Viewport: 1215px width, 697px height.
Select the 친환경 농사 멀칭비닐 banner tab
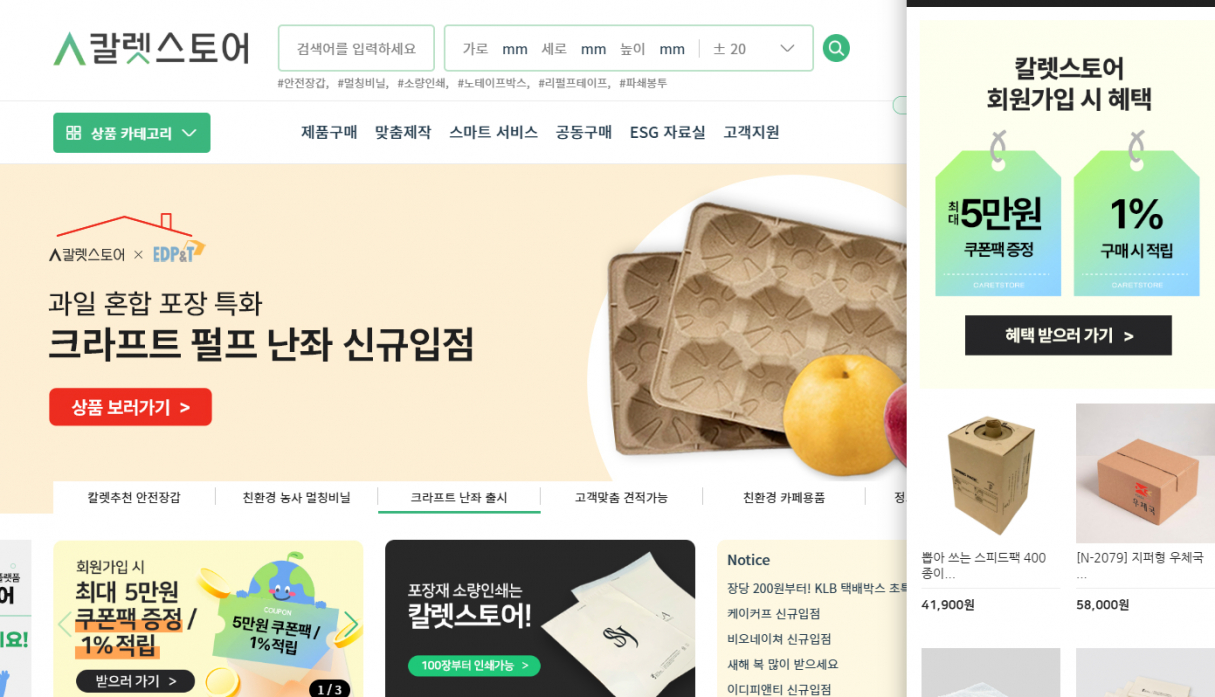tap(296, 497)
